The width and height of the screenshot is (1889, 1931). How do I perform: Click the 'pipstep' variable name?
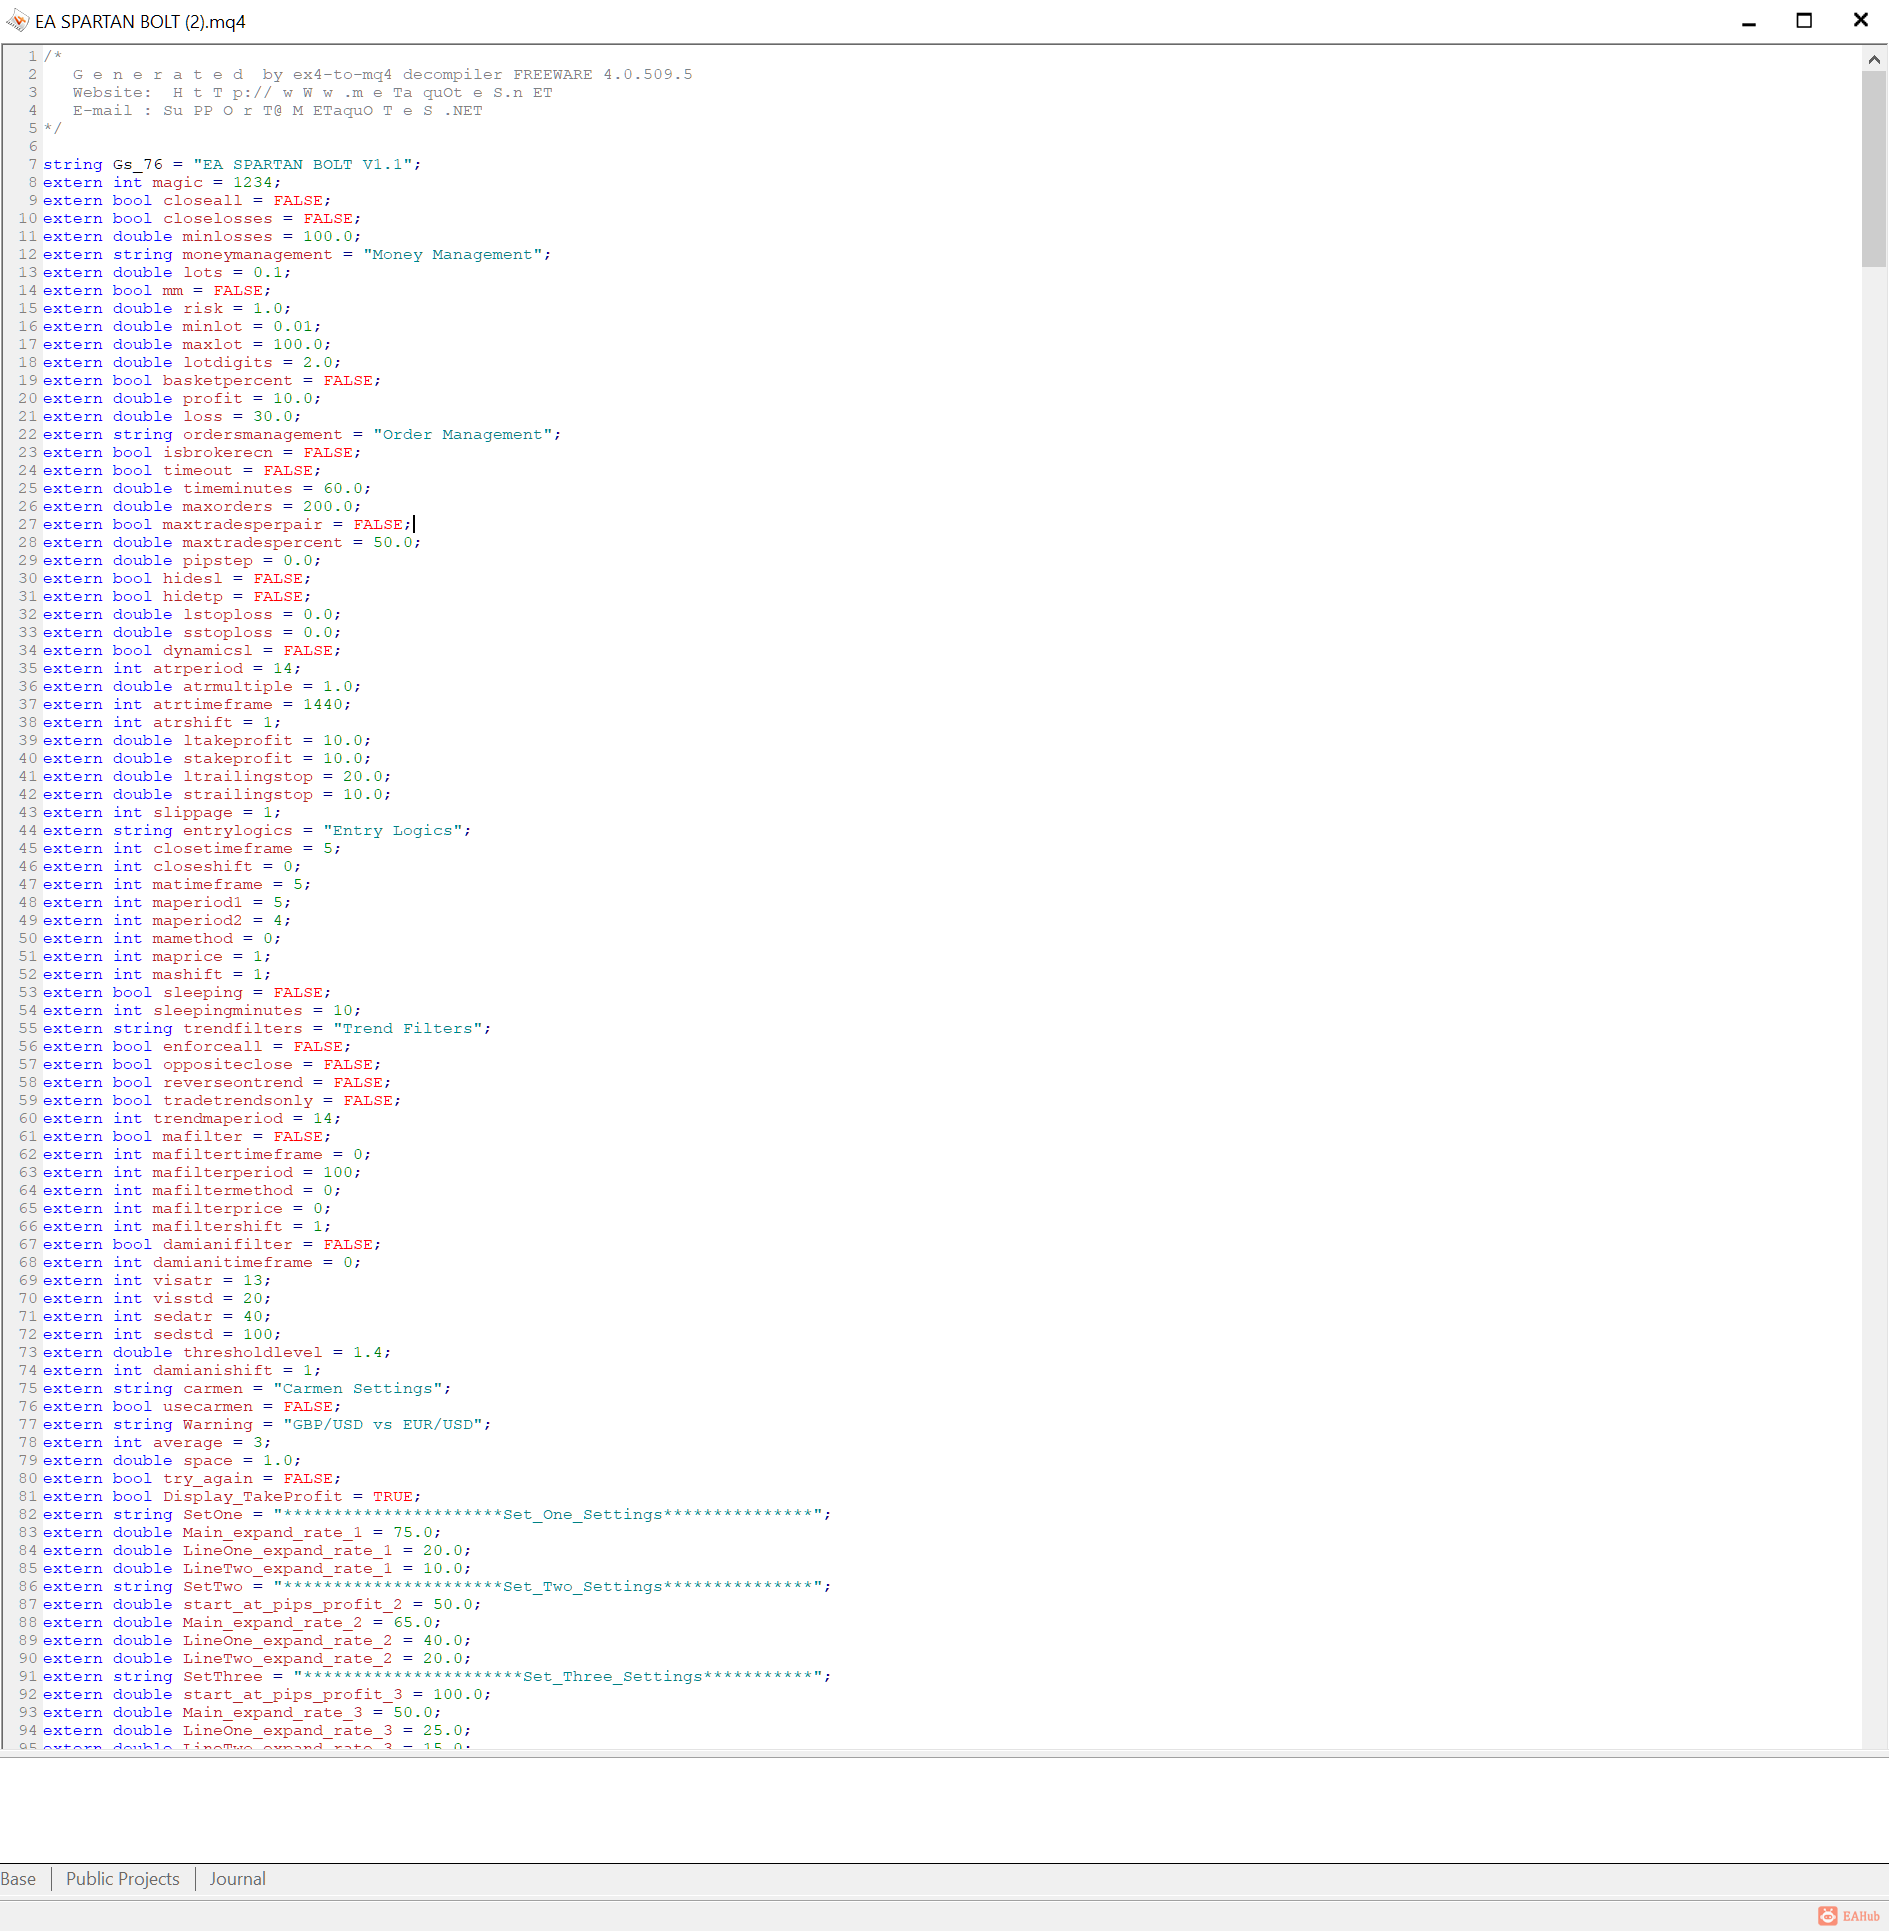click(218, 561)
